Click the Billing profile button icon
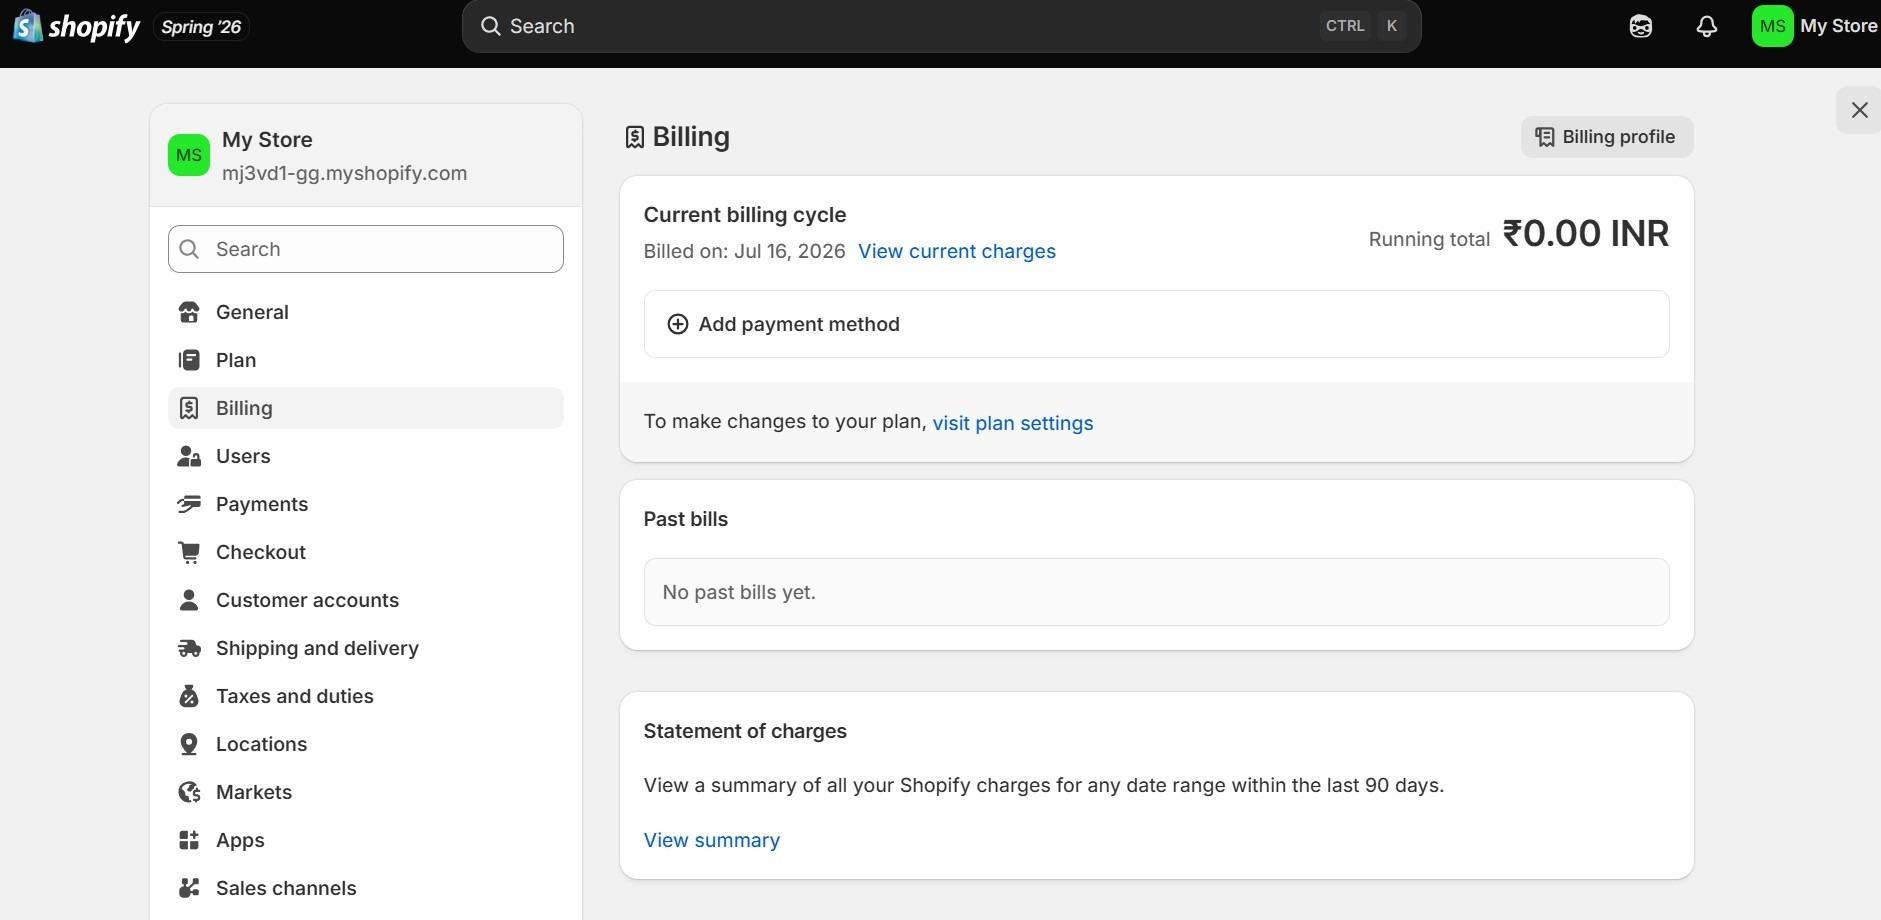Image resolution: width=1881 pixels, height=920 pixels. tap(1545, 137)
